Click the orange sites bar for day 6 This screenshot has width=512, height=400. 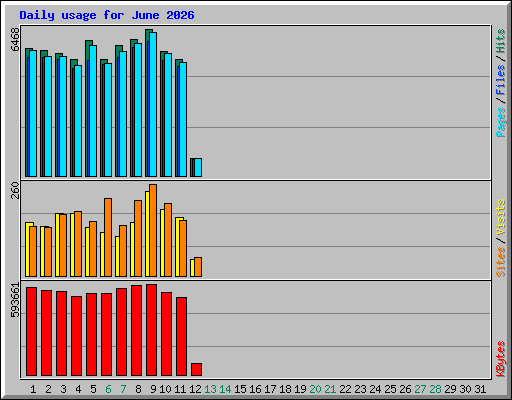pos(108,237)
